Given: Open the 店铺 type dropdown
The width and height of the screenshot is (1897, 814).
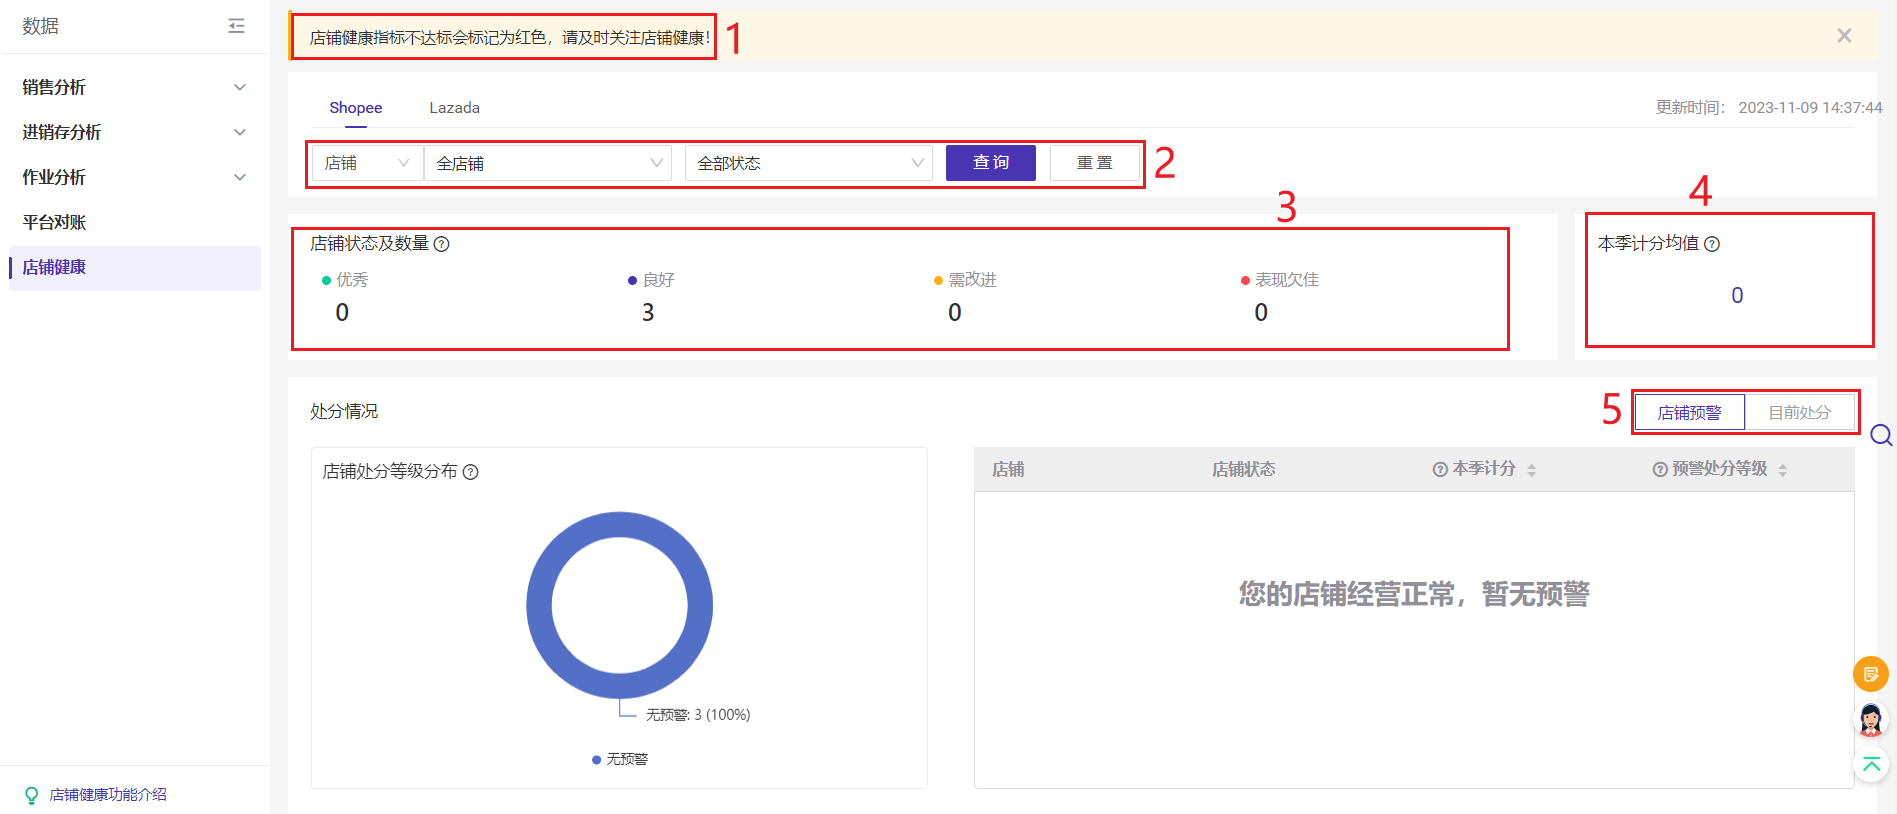Looking at the screenshot, I should [x=366, y=163].
